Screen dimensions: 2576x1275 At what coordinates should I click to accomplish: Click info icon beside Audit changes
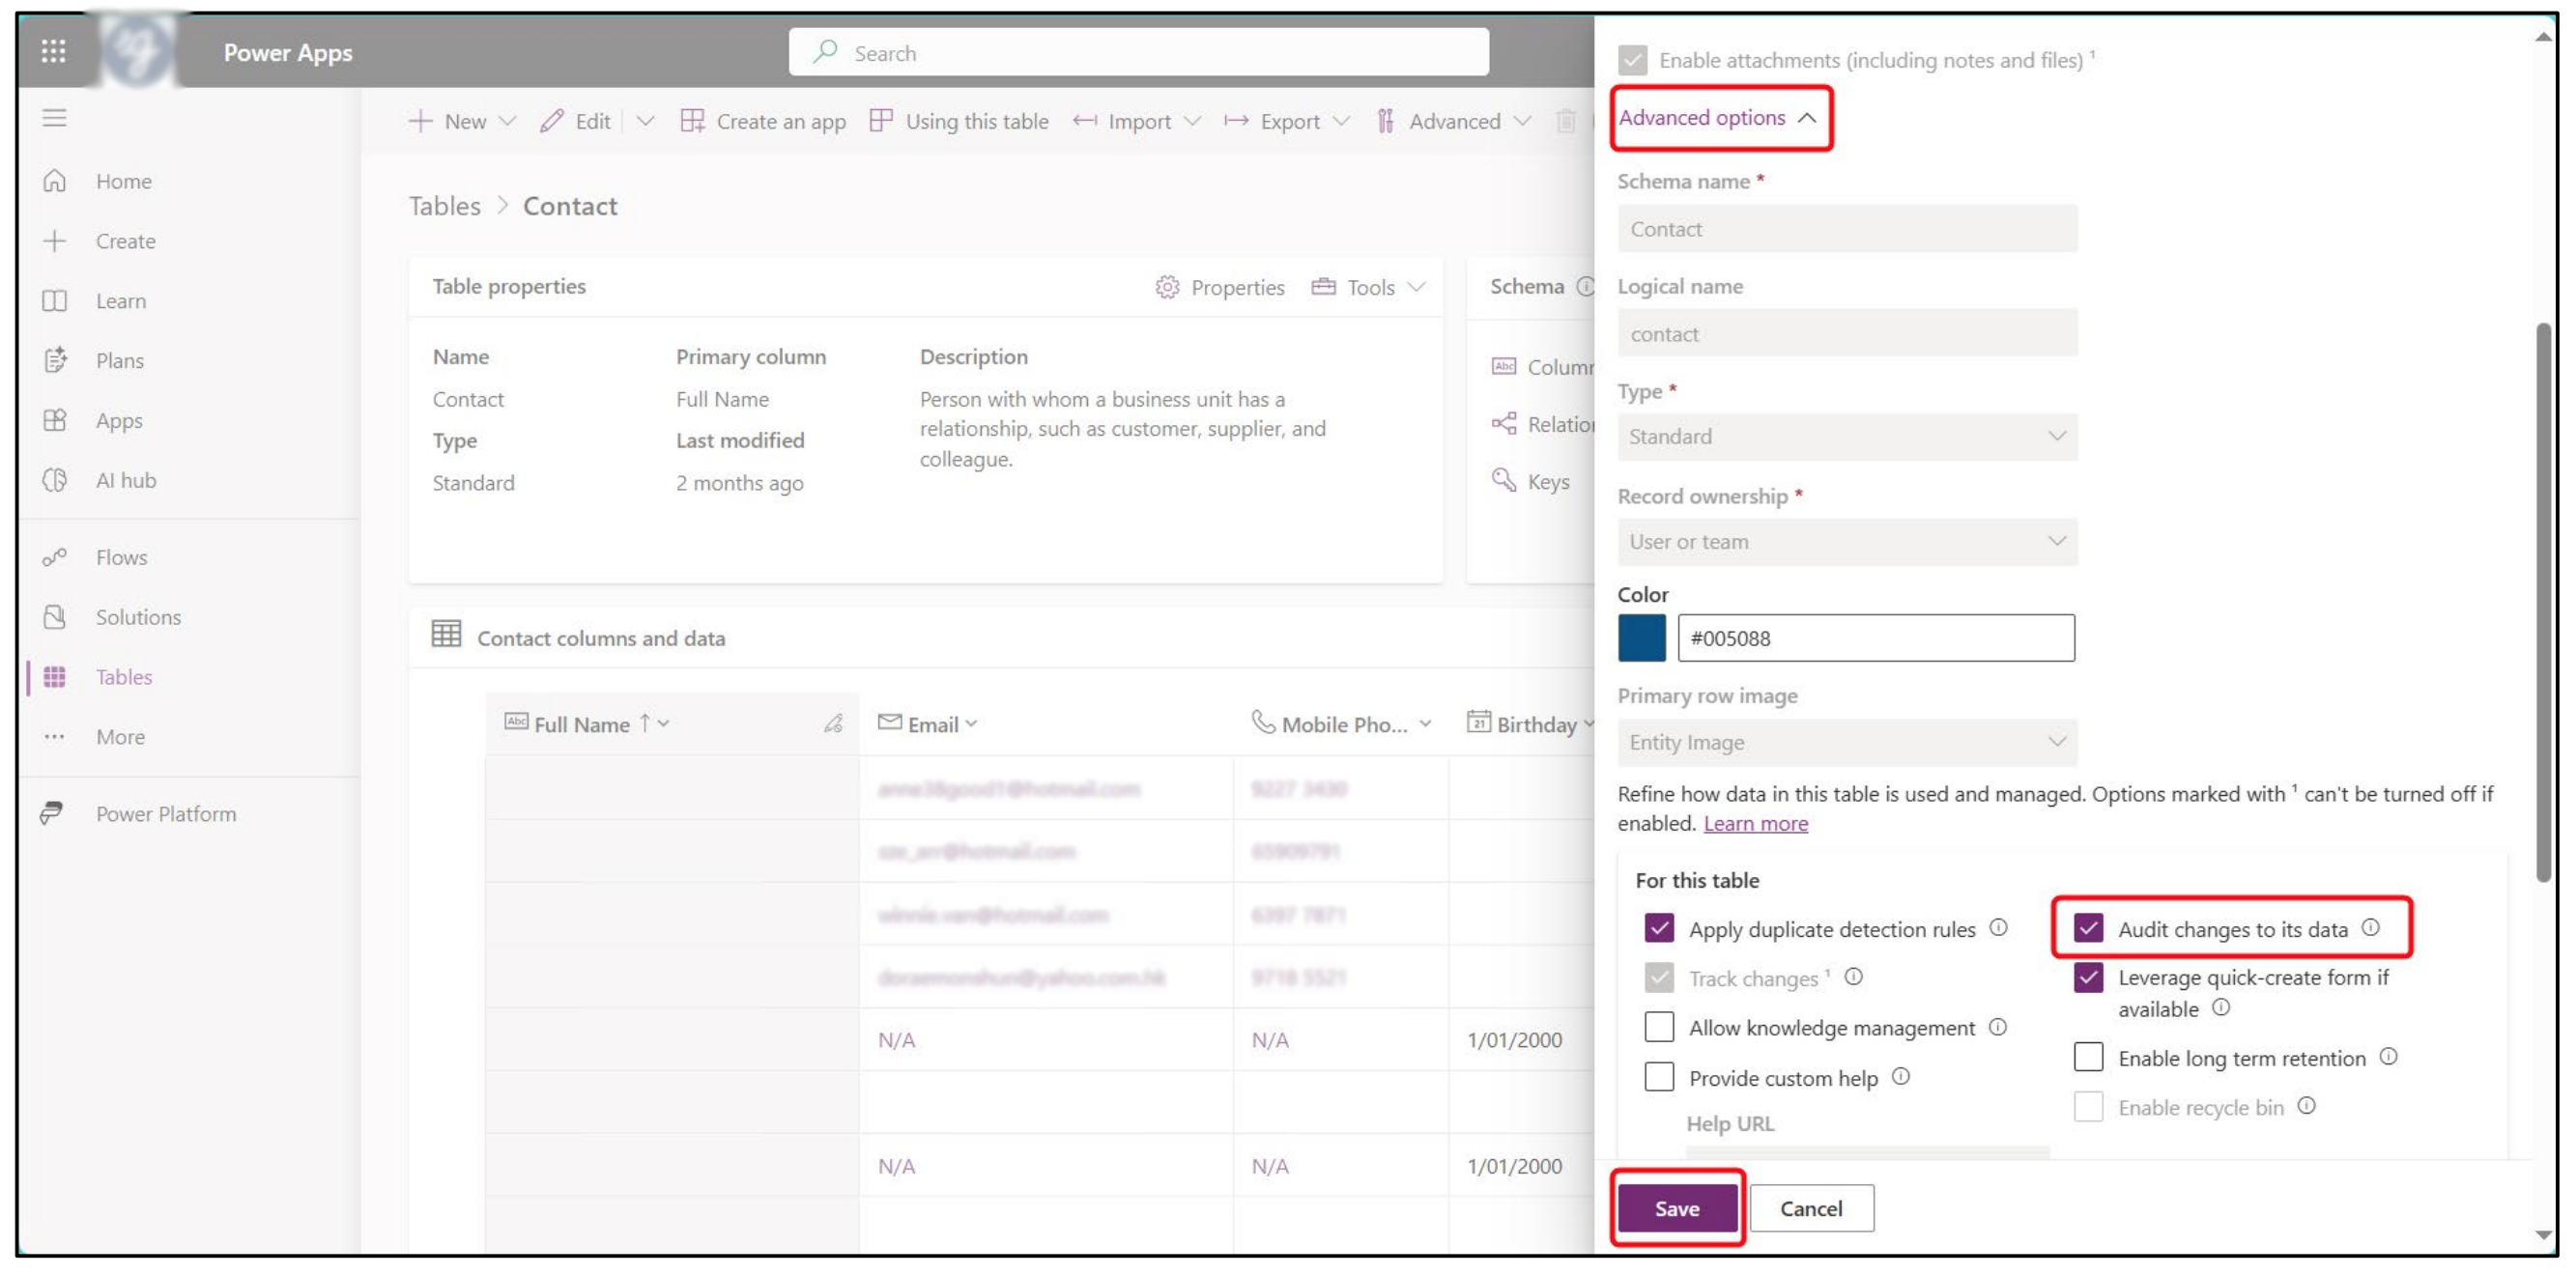(x=2371, y=927)
